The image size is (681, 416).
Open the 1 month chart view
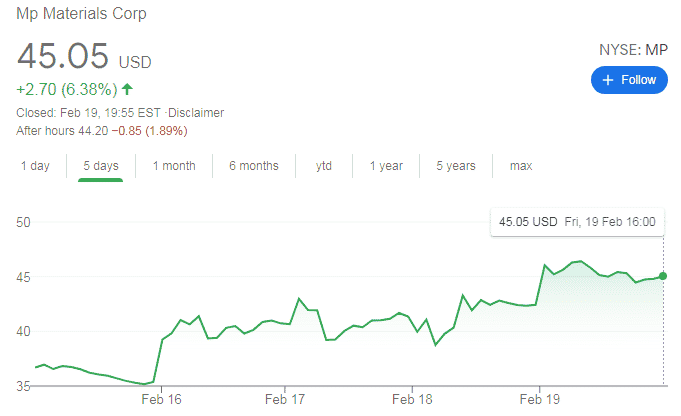coord(174,166)
